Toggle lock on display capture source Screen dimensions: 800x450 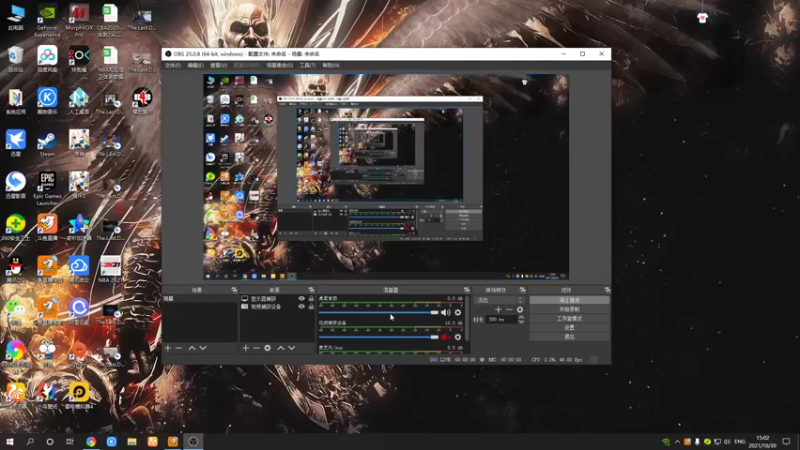pos(311,298)
